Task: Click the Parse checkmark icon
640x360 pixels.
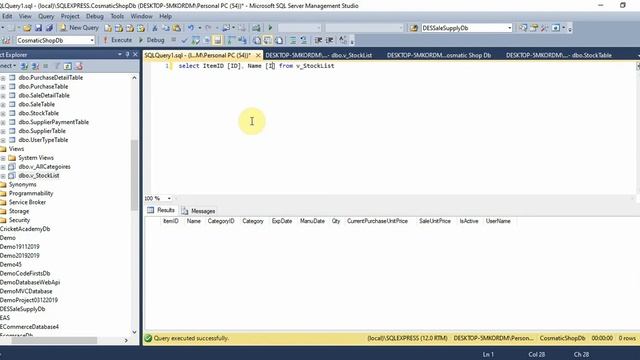Action: [x=184, y=40]
